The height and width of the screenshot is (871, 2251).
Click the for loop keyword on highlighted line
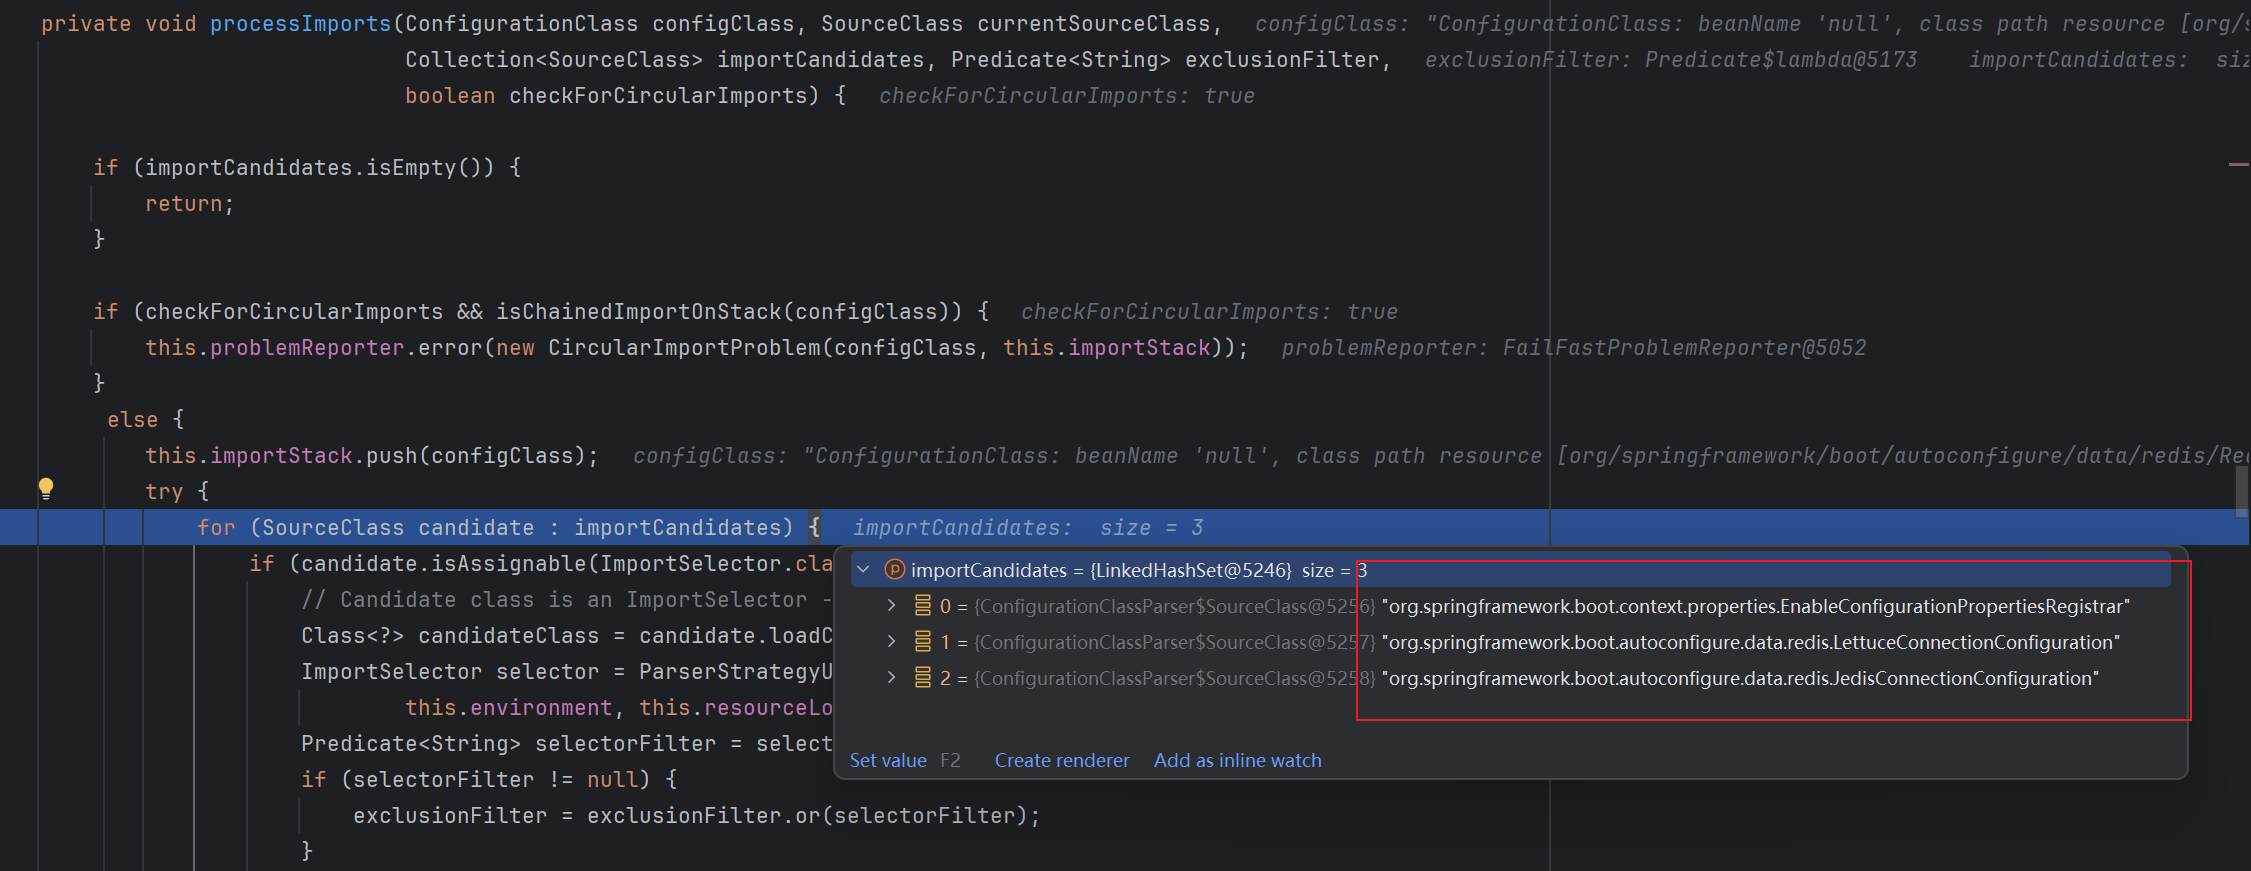click(x=216, y=528)
